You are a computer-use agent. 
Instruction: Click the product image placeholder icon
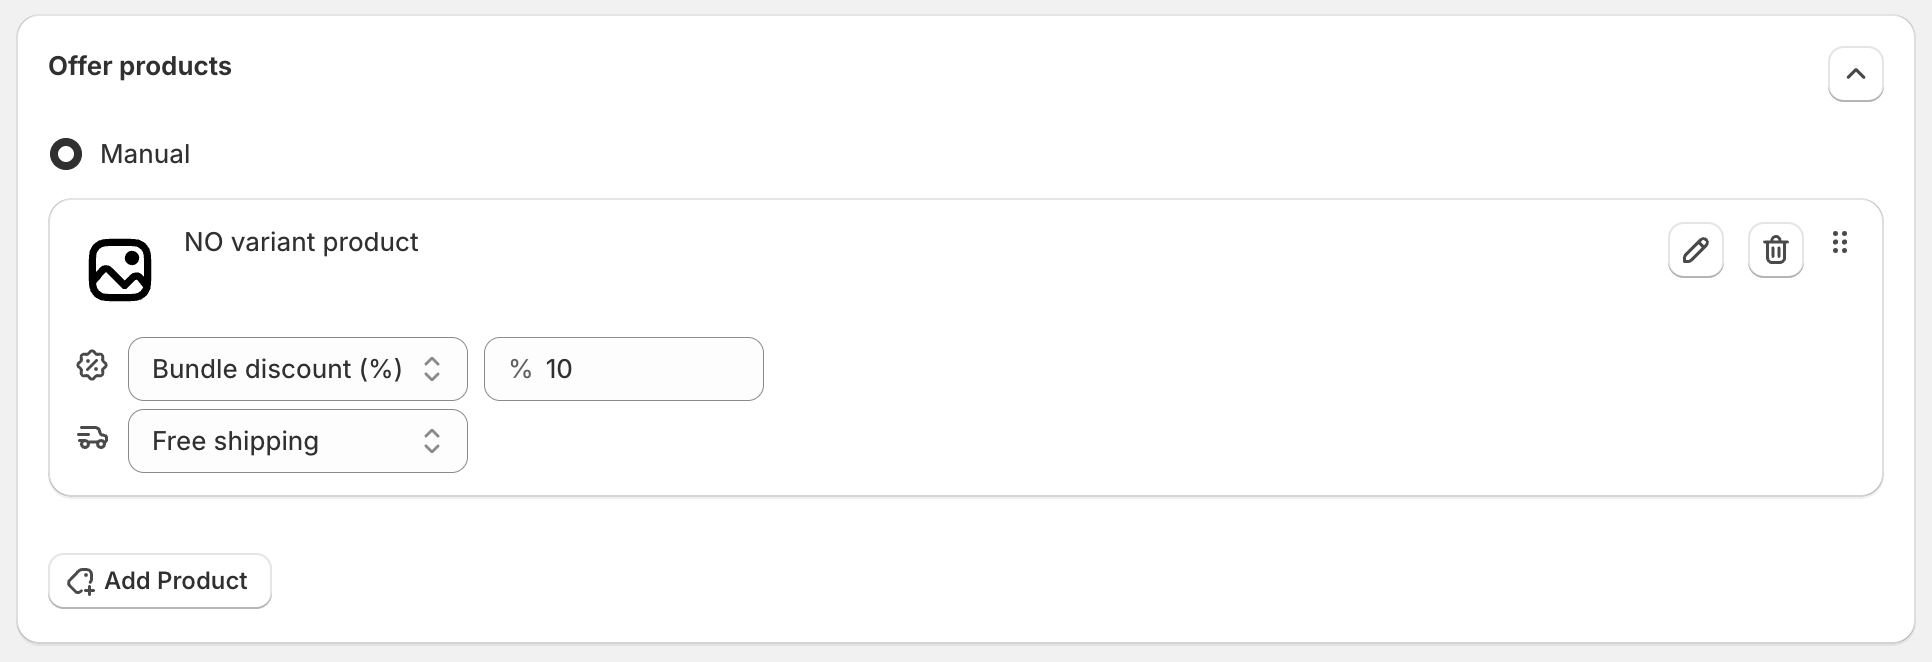coord(120,270)
